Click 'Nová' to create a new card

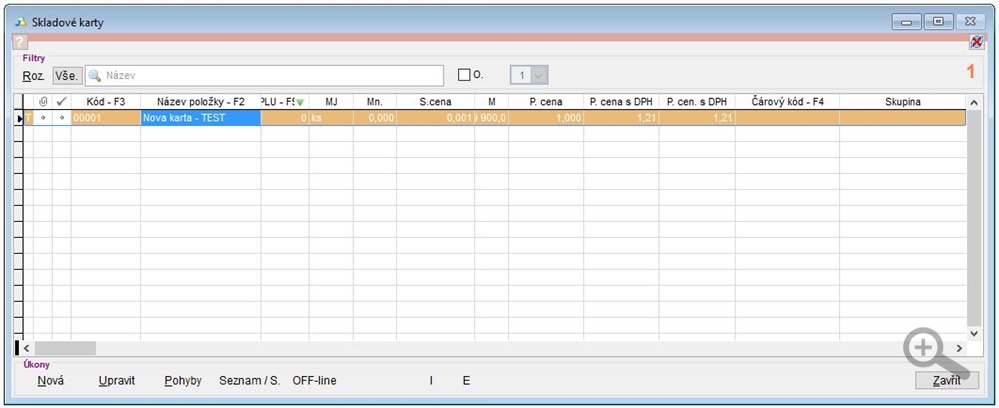51,380
